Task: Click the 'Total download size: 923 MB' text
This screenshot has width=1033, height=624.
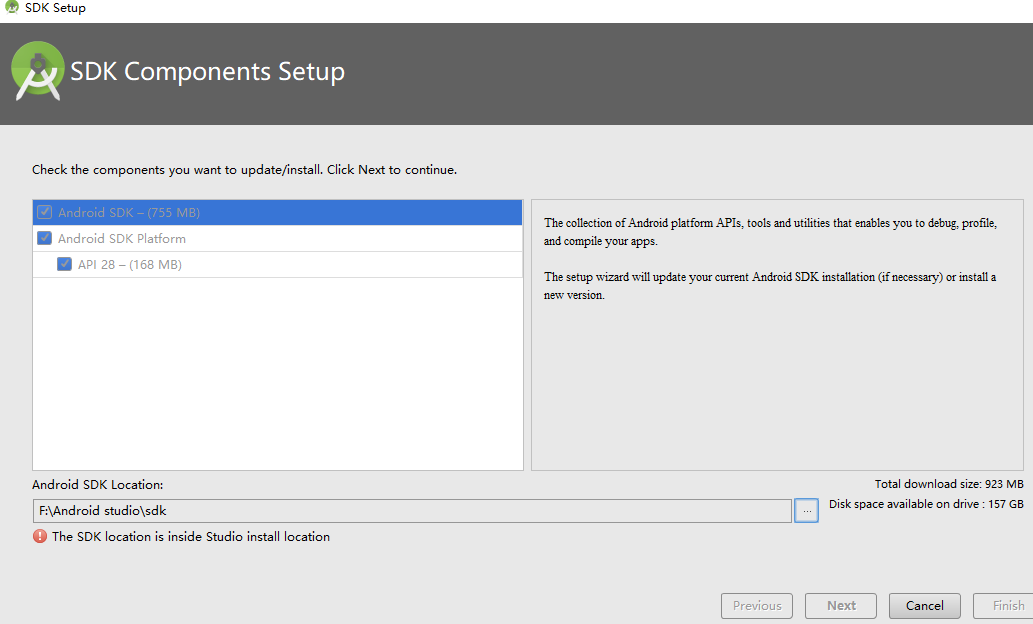Action: tap(949, 484)
